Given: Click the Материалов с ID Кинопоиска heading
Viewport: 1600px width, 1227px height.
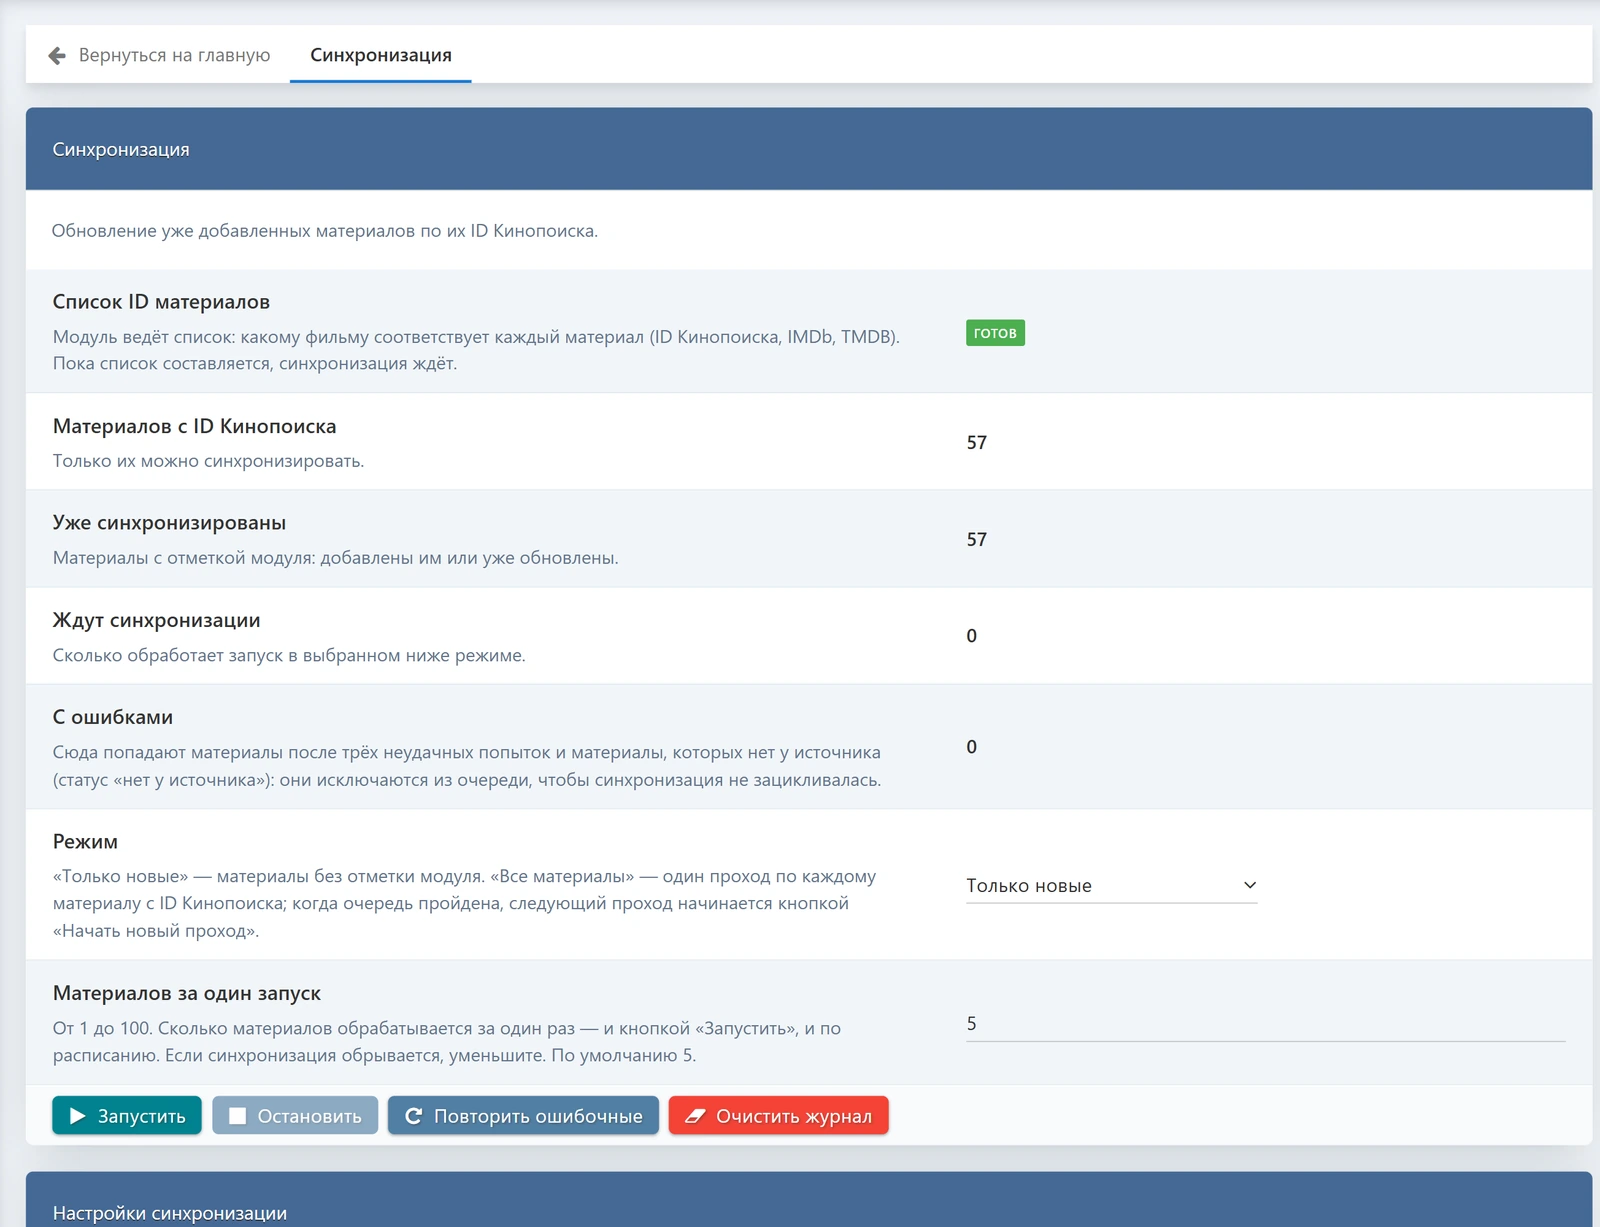Looking at the screenshot, I should pos(194,426).
